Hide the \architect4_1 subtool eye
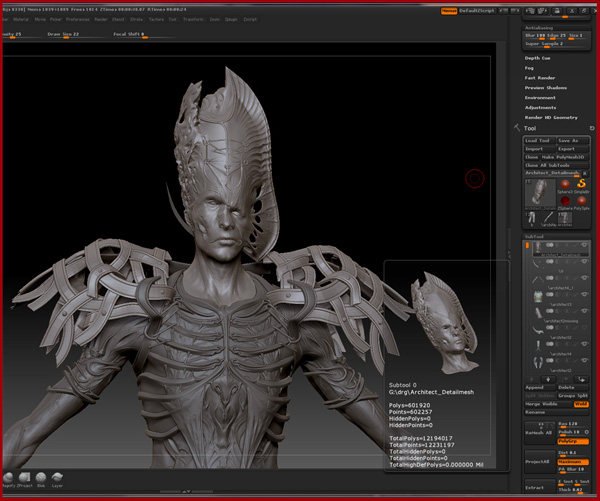Viewport: 600px width, 501px height. (584, 278)
